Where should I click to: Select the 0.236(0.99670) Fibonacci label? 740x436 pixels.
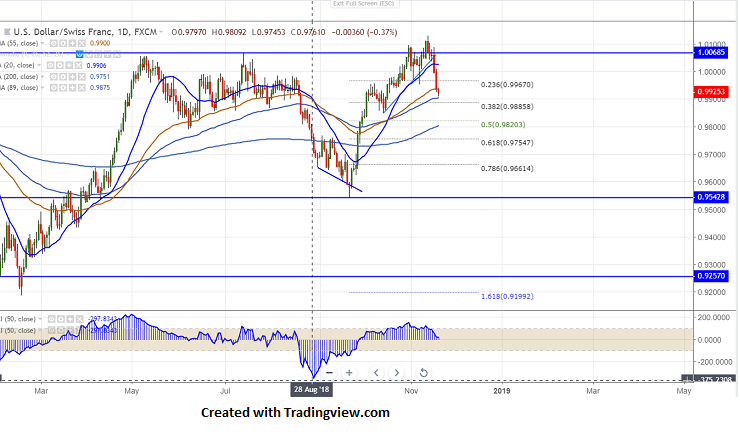pyautogui.click(x=507, y=85)
